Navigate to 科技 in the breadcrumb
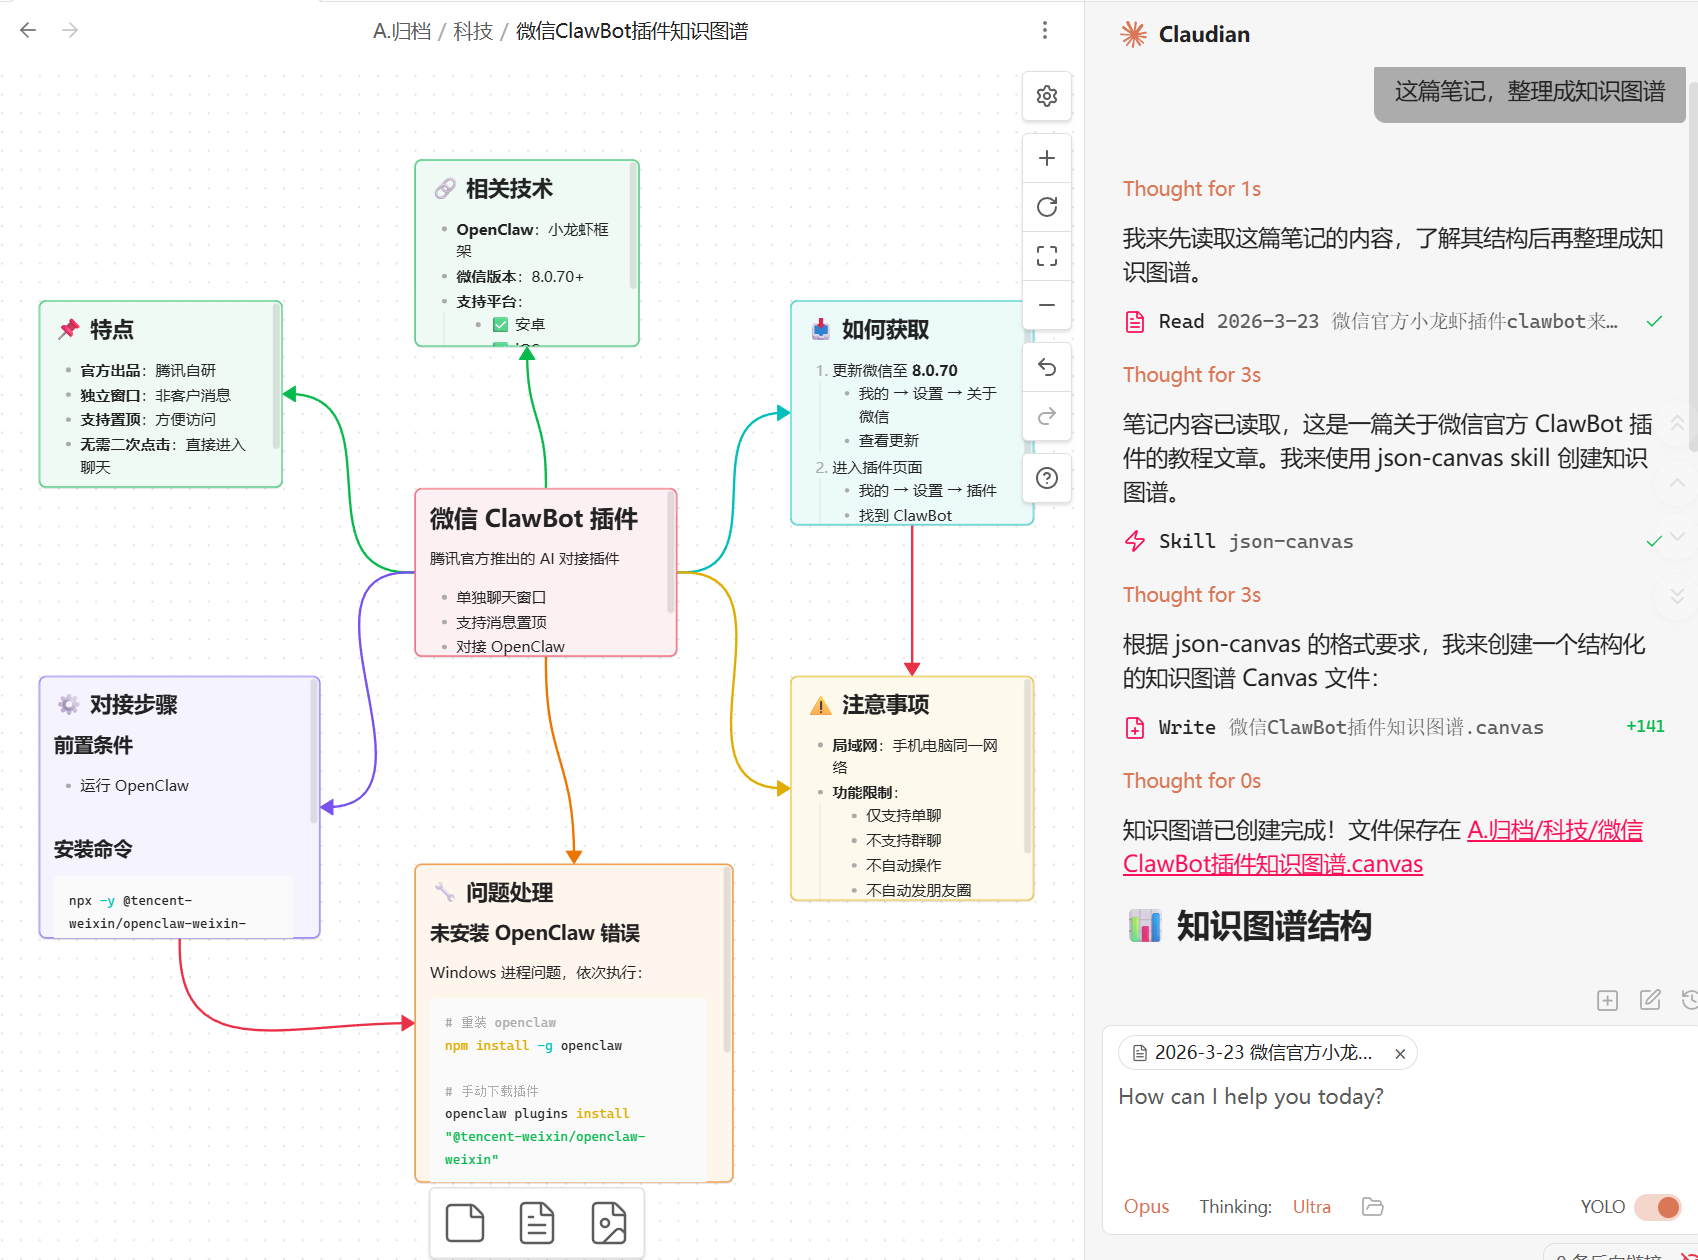This screenshot has width=1698, height=1260. 471,31
